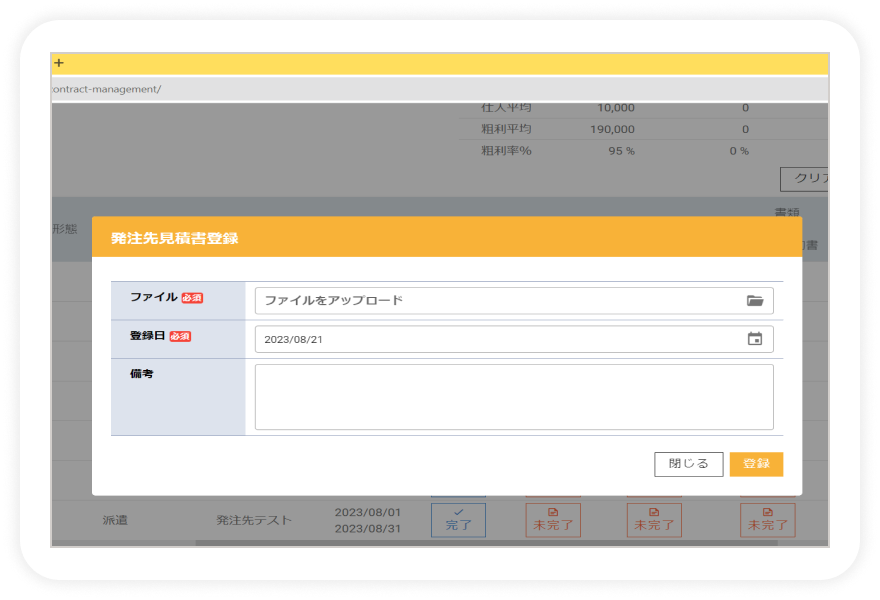Click the 2023/08/31 end date text
The height and width of the screenshot is (600, 880).
(368, 529)
